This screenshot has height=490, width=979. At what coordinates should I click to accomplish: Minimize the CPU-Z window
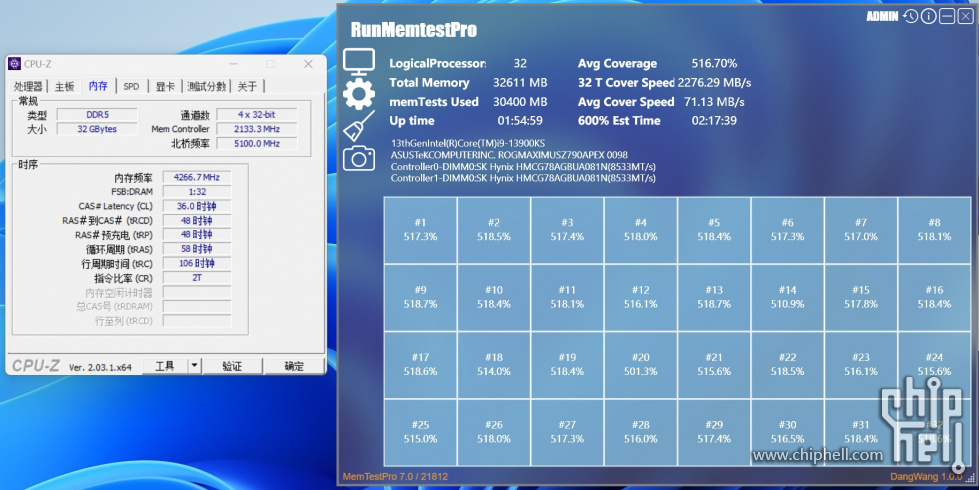pos(234,64)
